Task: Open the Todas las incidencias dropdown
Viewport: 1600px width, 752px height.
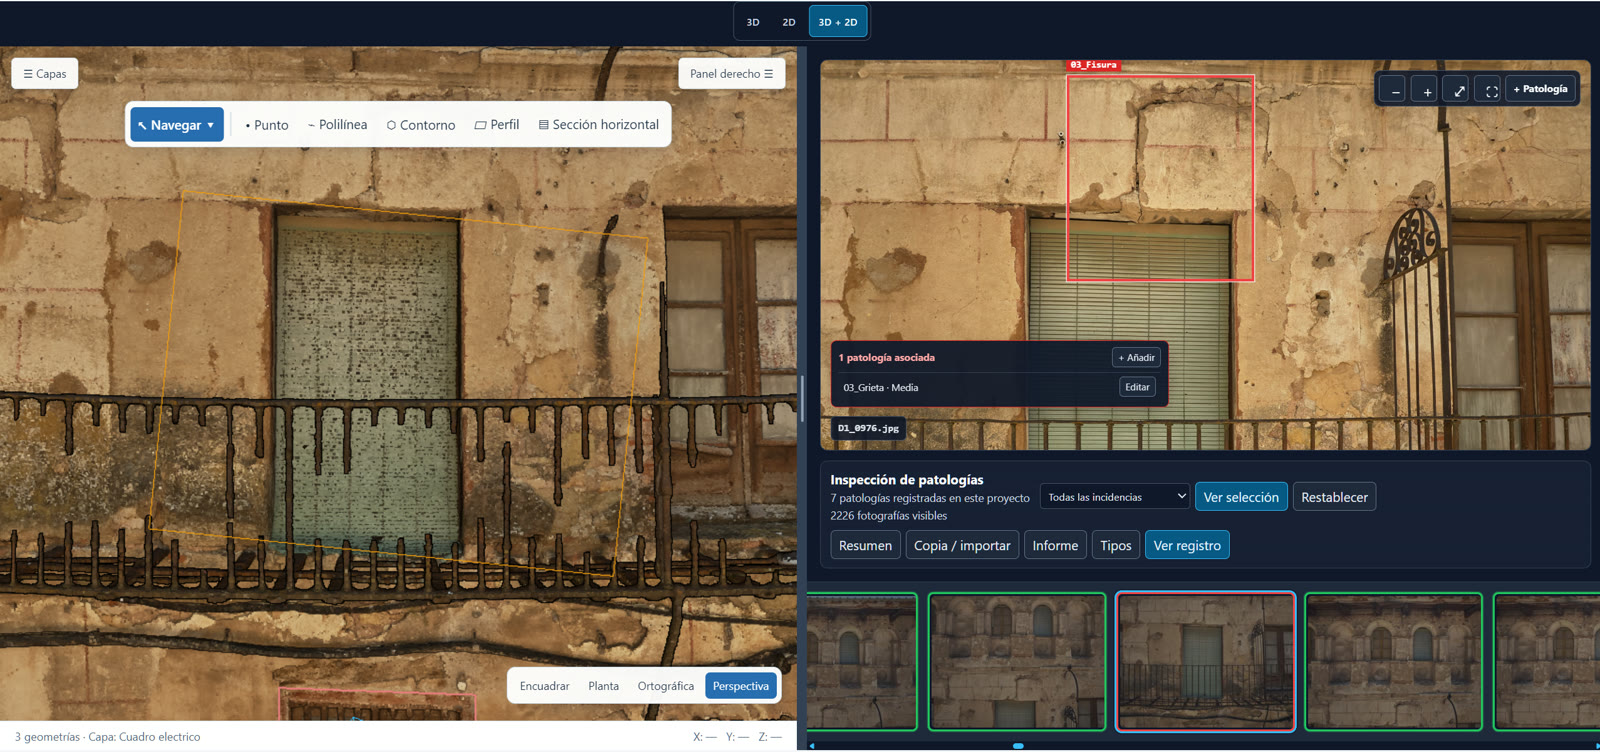Action: [x=1115, y=497]
